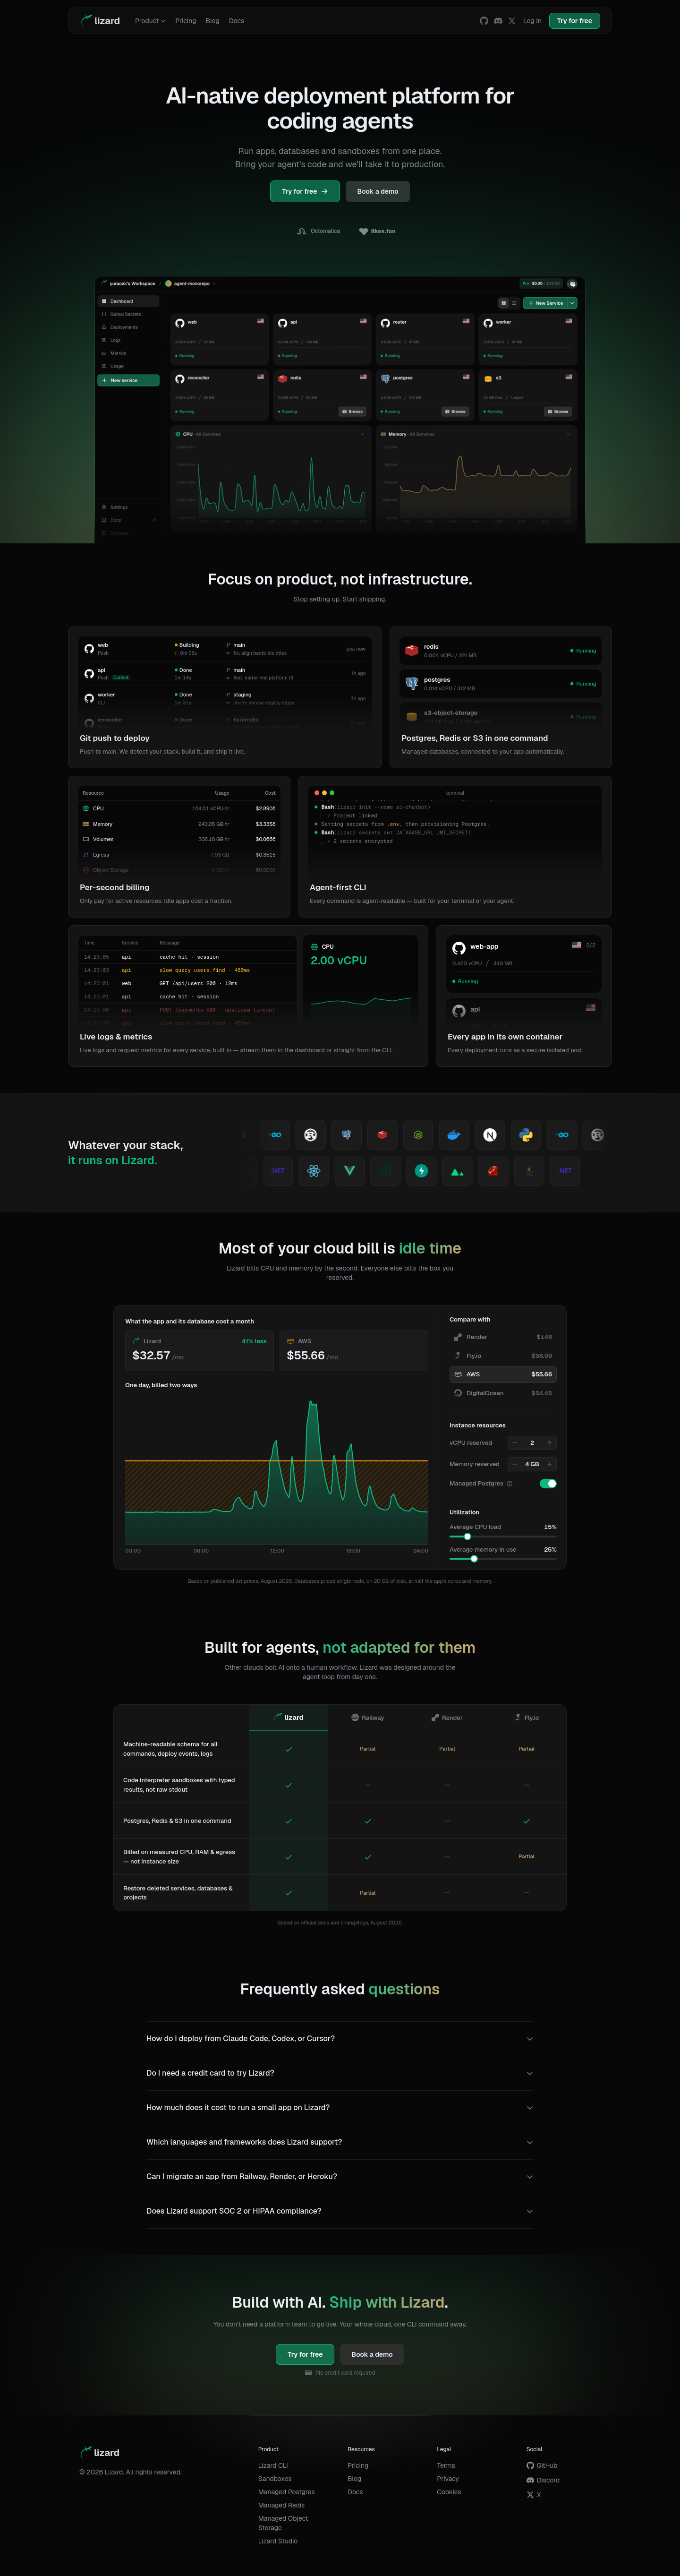Click hero Book a demo button
Viewport: 680px width, 2576px height.
378,191
